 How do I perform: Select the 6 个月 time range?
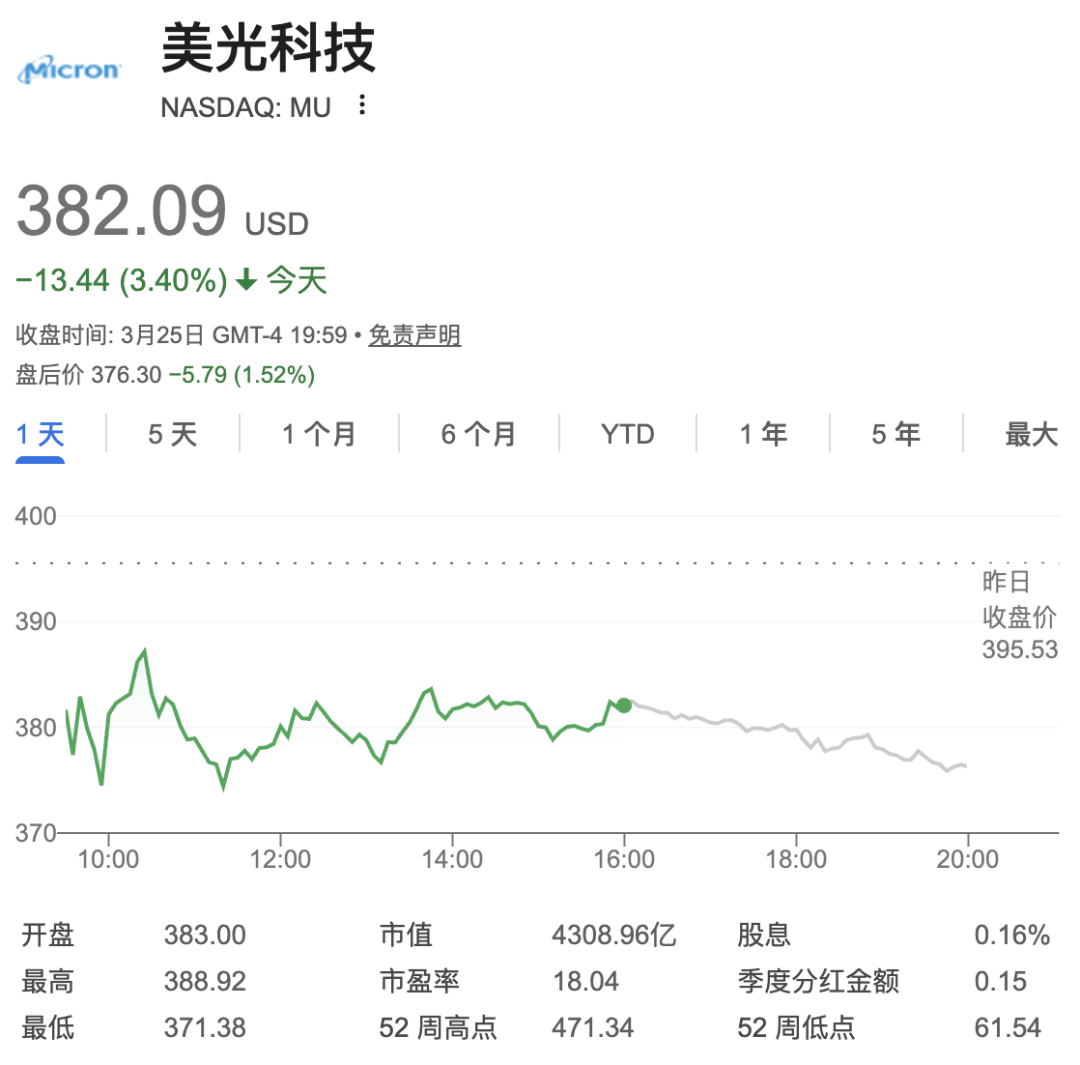tap(477, 434)
